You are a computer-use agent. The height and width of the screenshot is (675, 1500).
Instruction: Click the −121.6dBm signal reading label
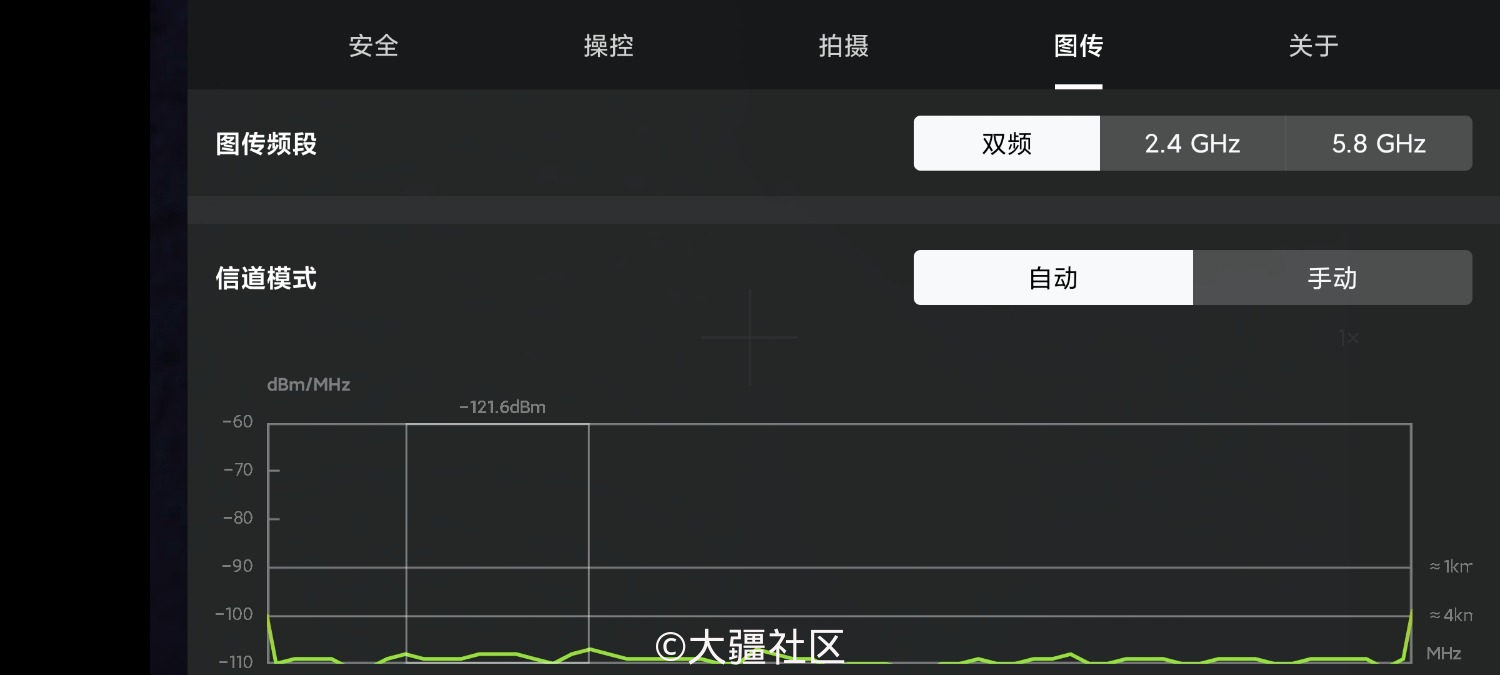501,407
